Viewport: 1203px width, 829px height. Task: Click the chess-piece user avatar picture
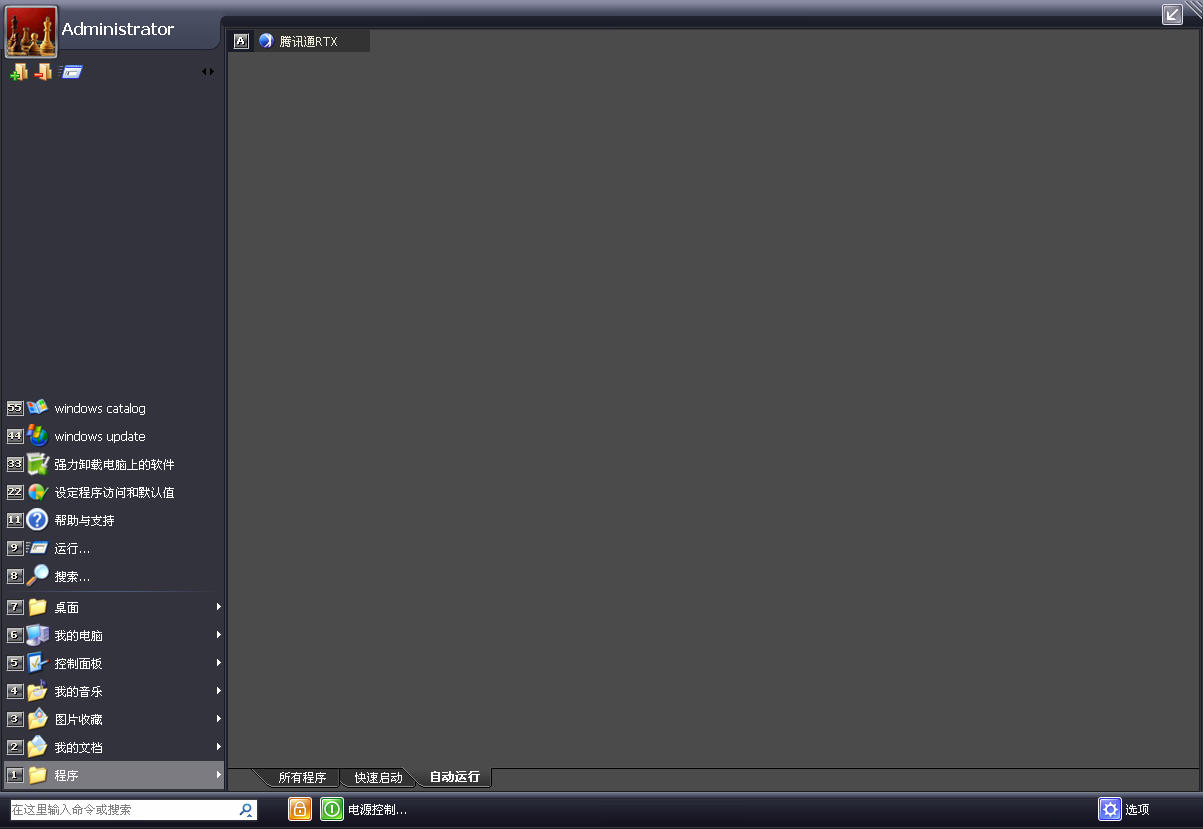pos(31,31)
